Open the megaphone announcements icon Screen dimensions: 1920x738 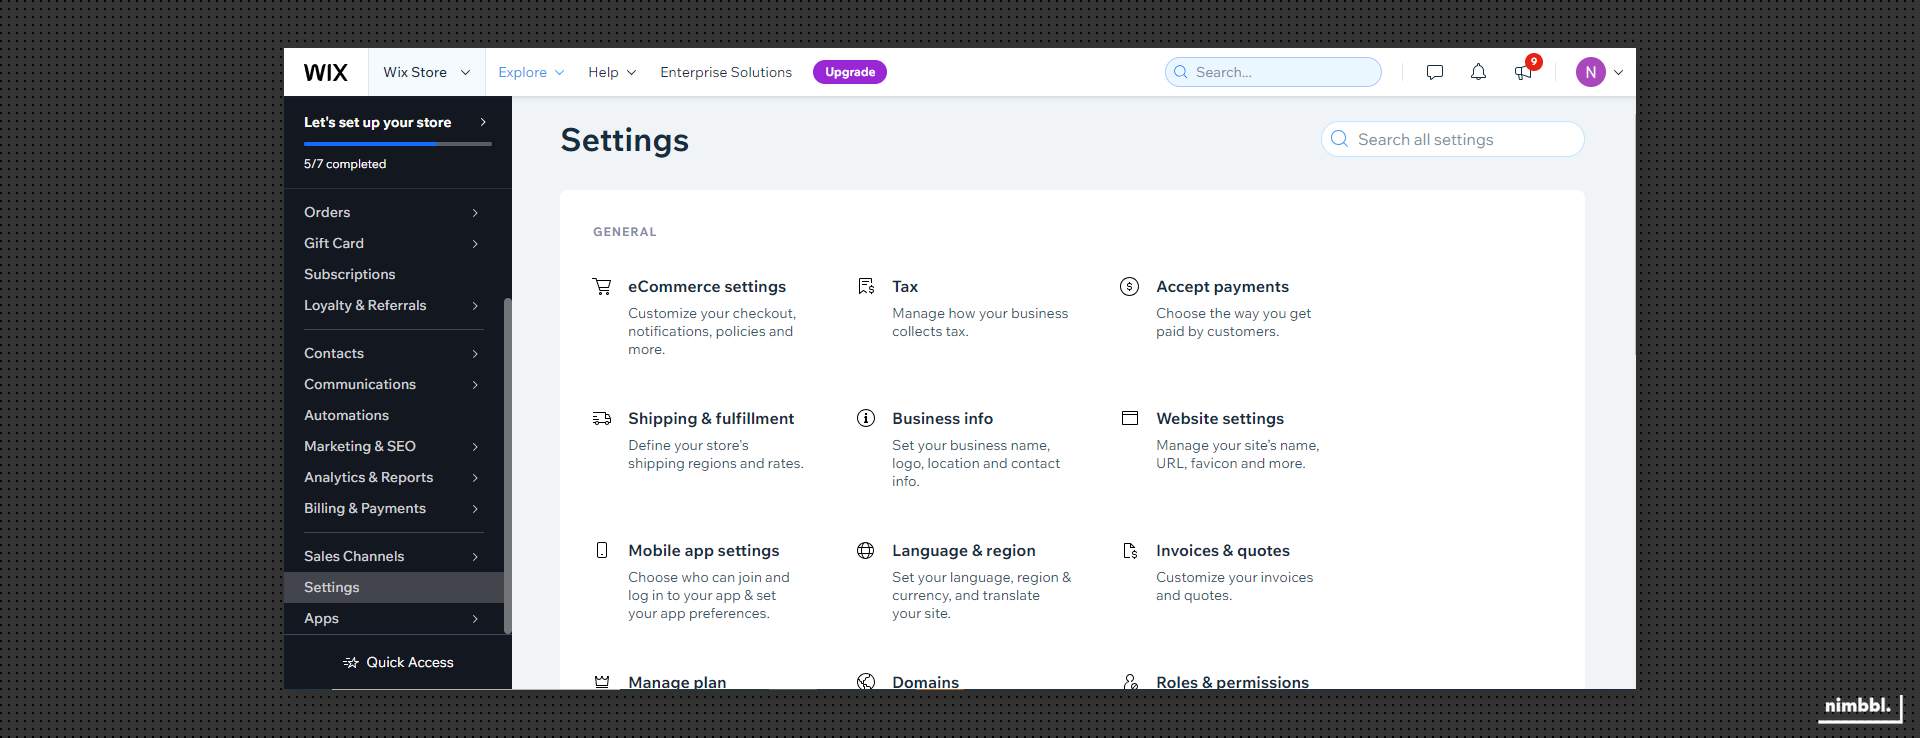(1523, 72)
